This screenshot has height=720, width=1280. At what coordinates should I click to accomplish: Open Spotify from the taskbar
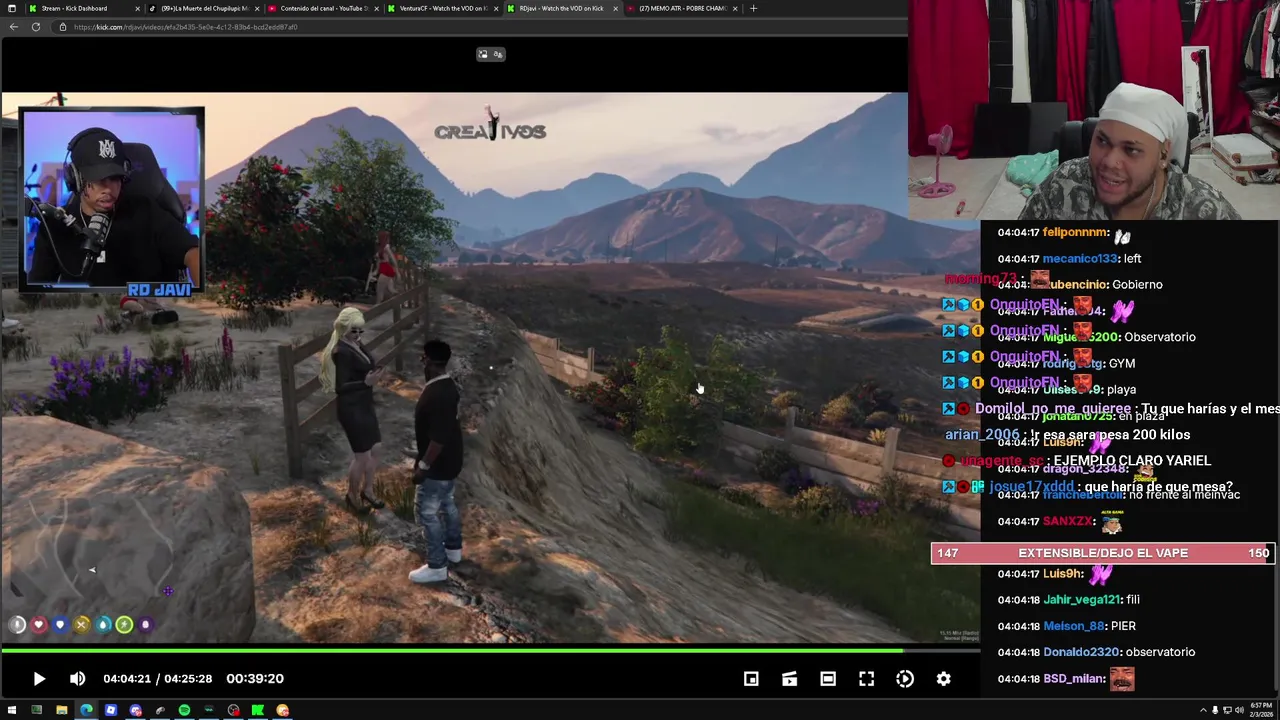184,710
